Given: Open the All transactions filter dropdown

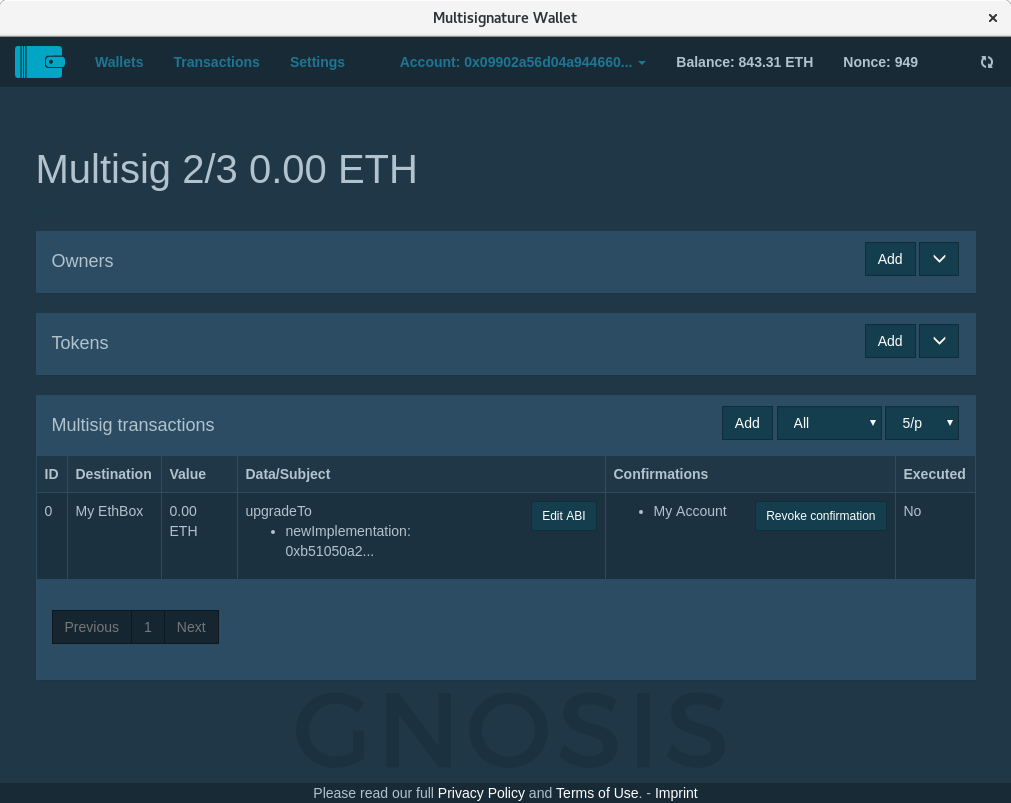Looking at the screenshot, I should coord(829,423).
